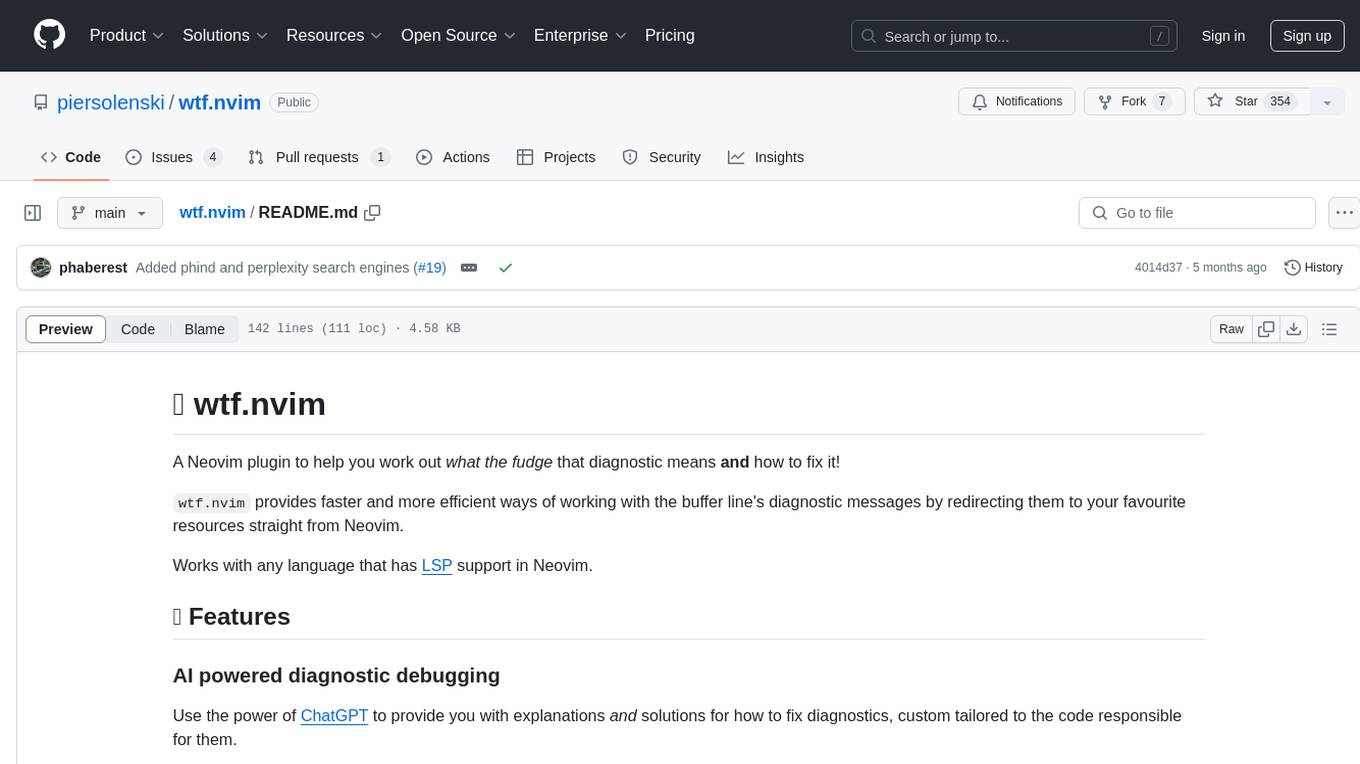Open the Pricing page
The height and width of the screenshot is (764, 1360).
670,35
